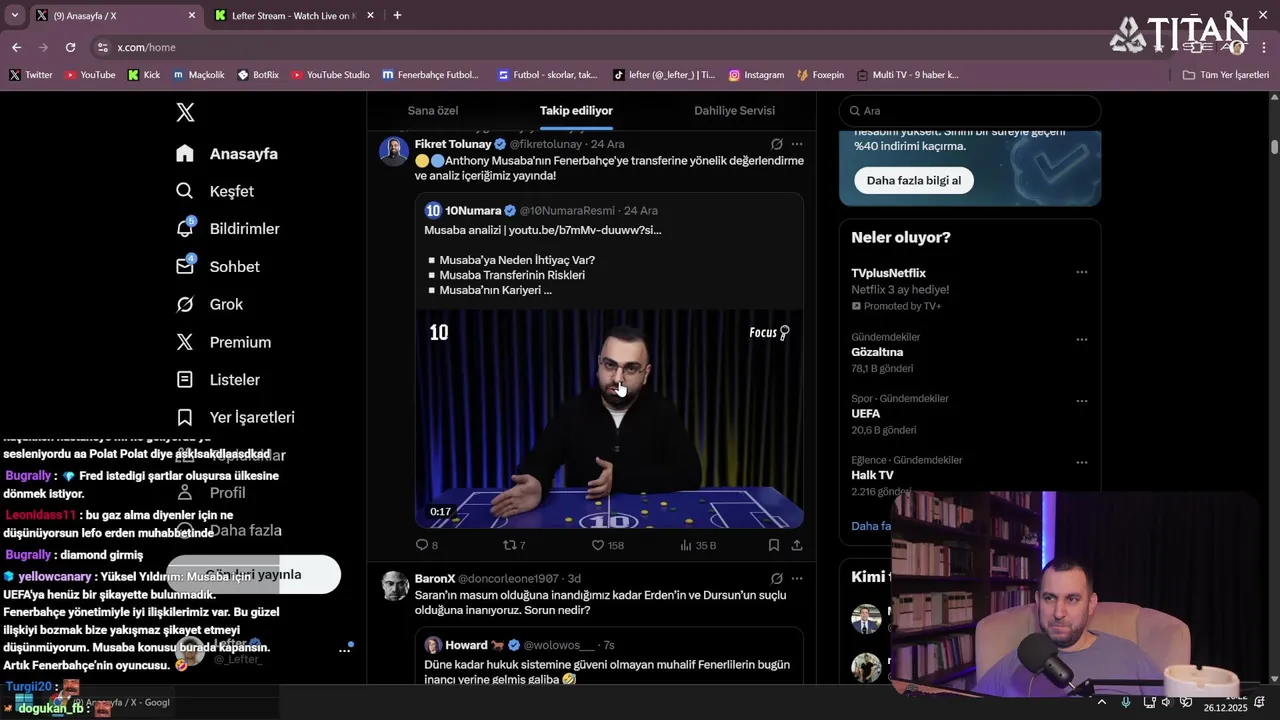This screenshot has width=1280, height=720.
Task: View analytics of Fikret Tolunay's post
Action: point(698,545)
